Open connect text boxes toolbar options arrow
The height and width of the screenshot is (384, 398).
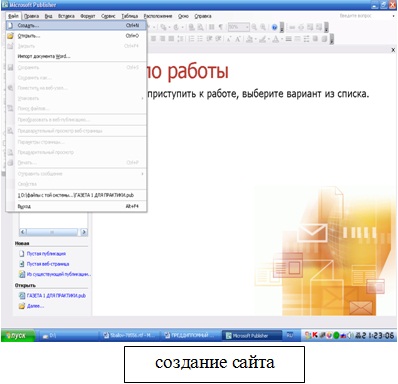click(326, 28)
